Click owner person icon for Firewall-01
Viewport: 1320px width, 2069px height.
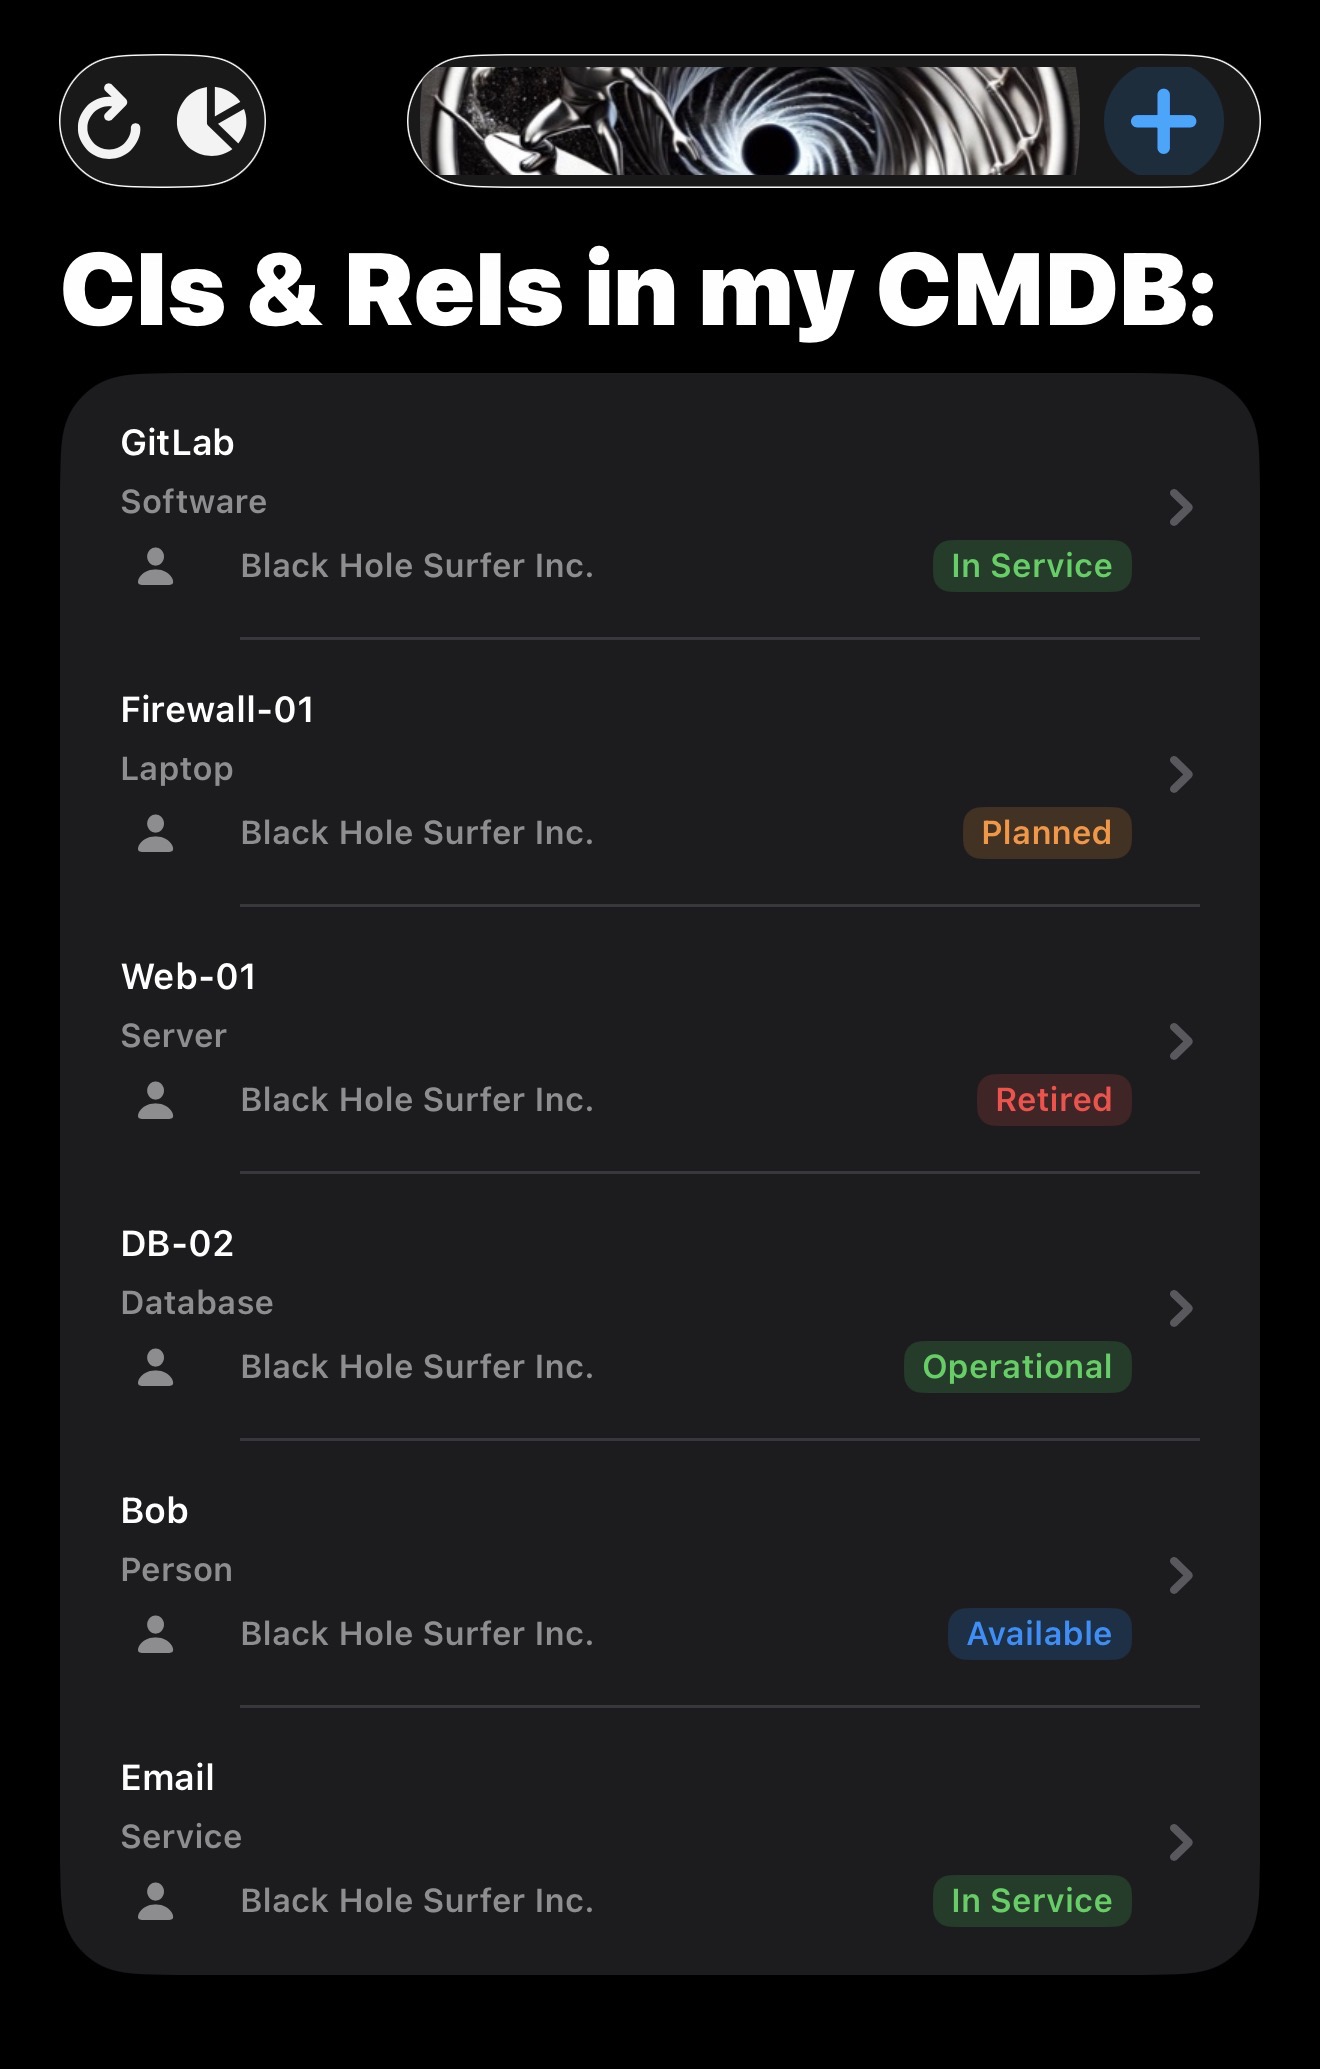click(x=155, y=834)
